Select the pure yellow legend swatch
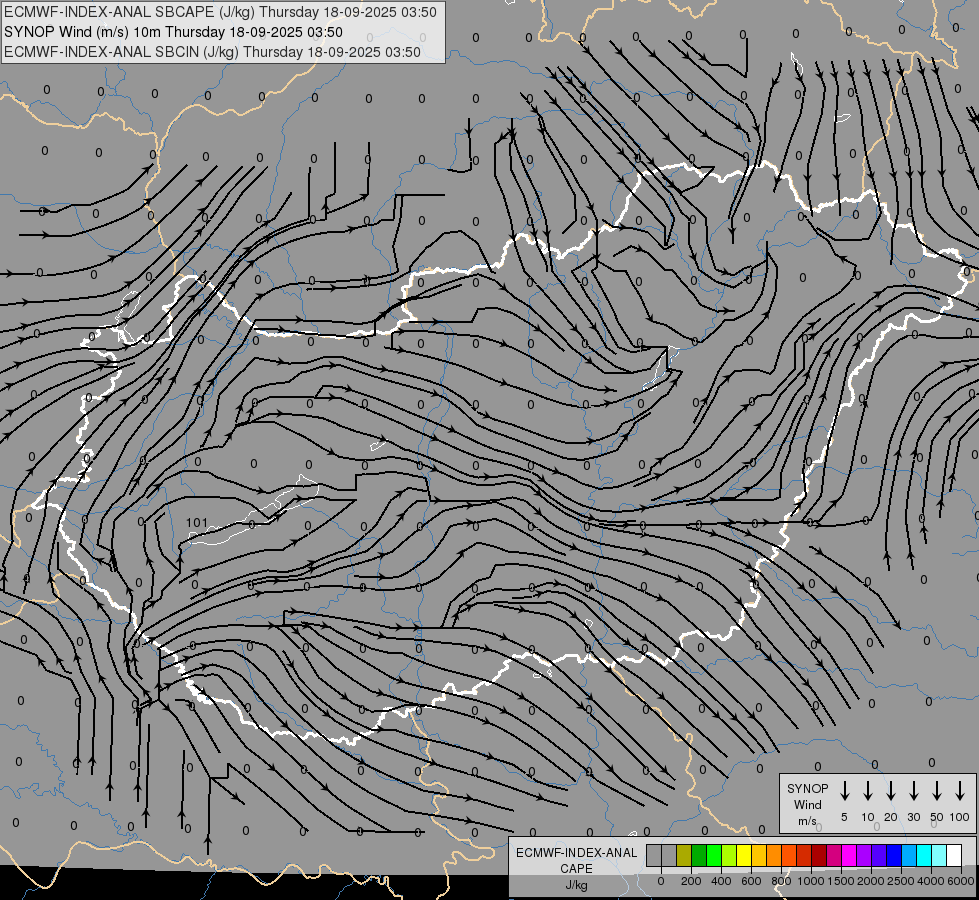 click(744, 855)
